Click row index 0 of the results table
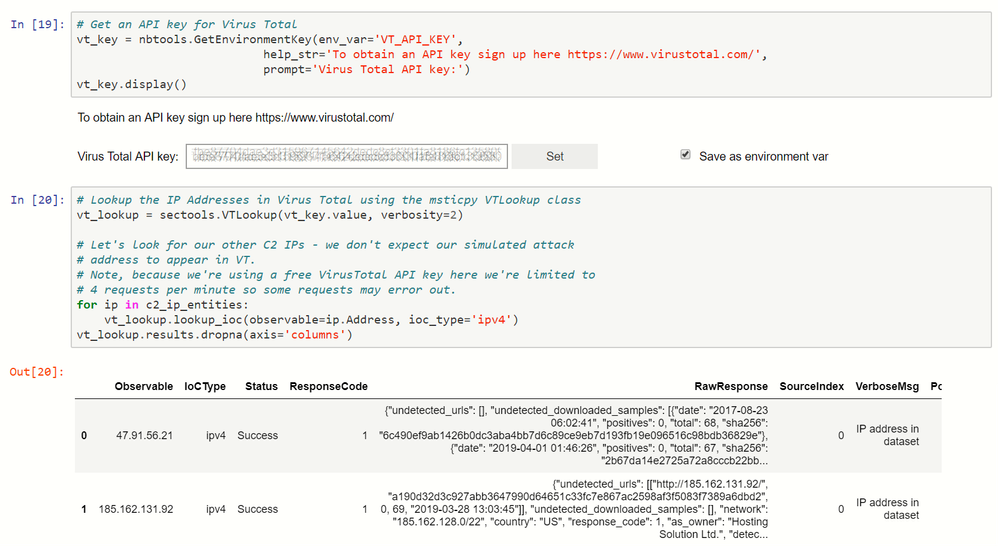 (84, 435)
